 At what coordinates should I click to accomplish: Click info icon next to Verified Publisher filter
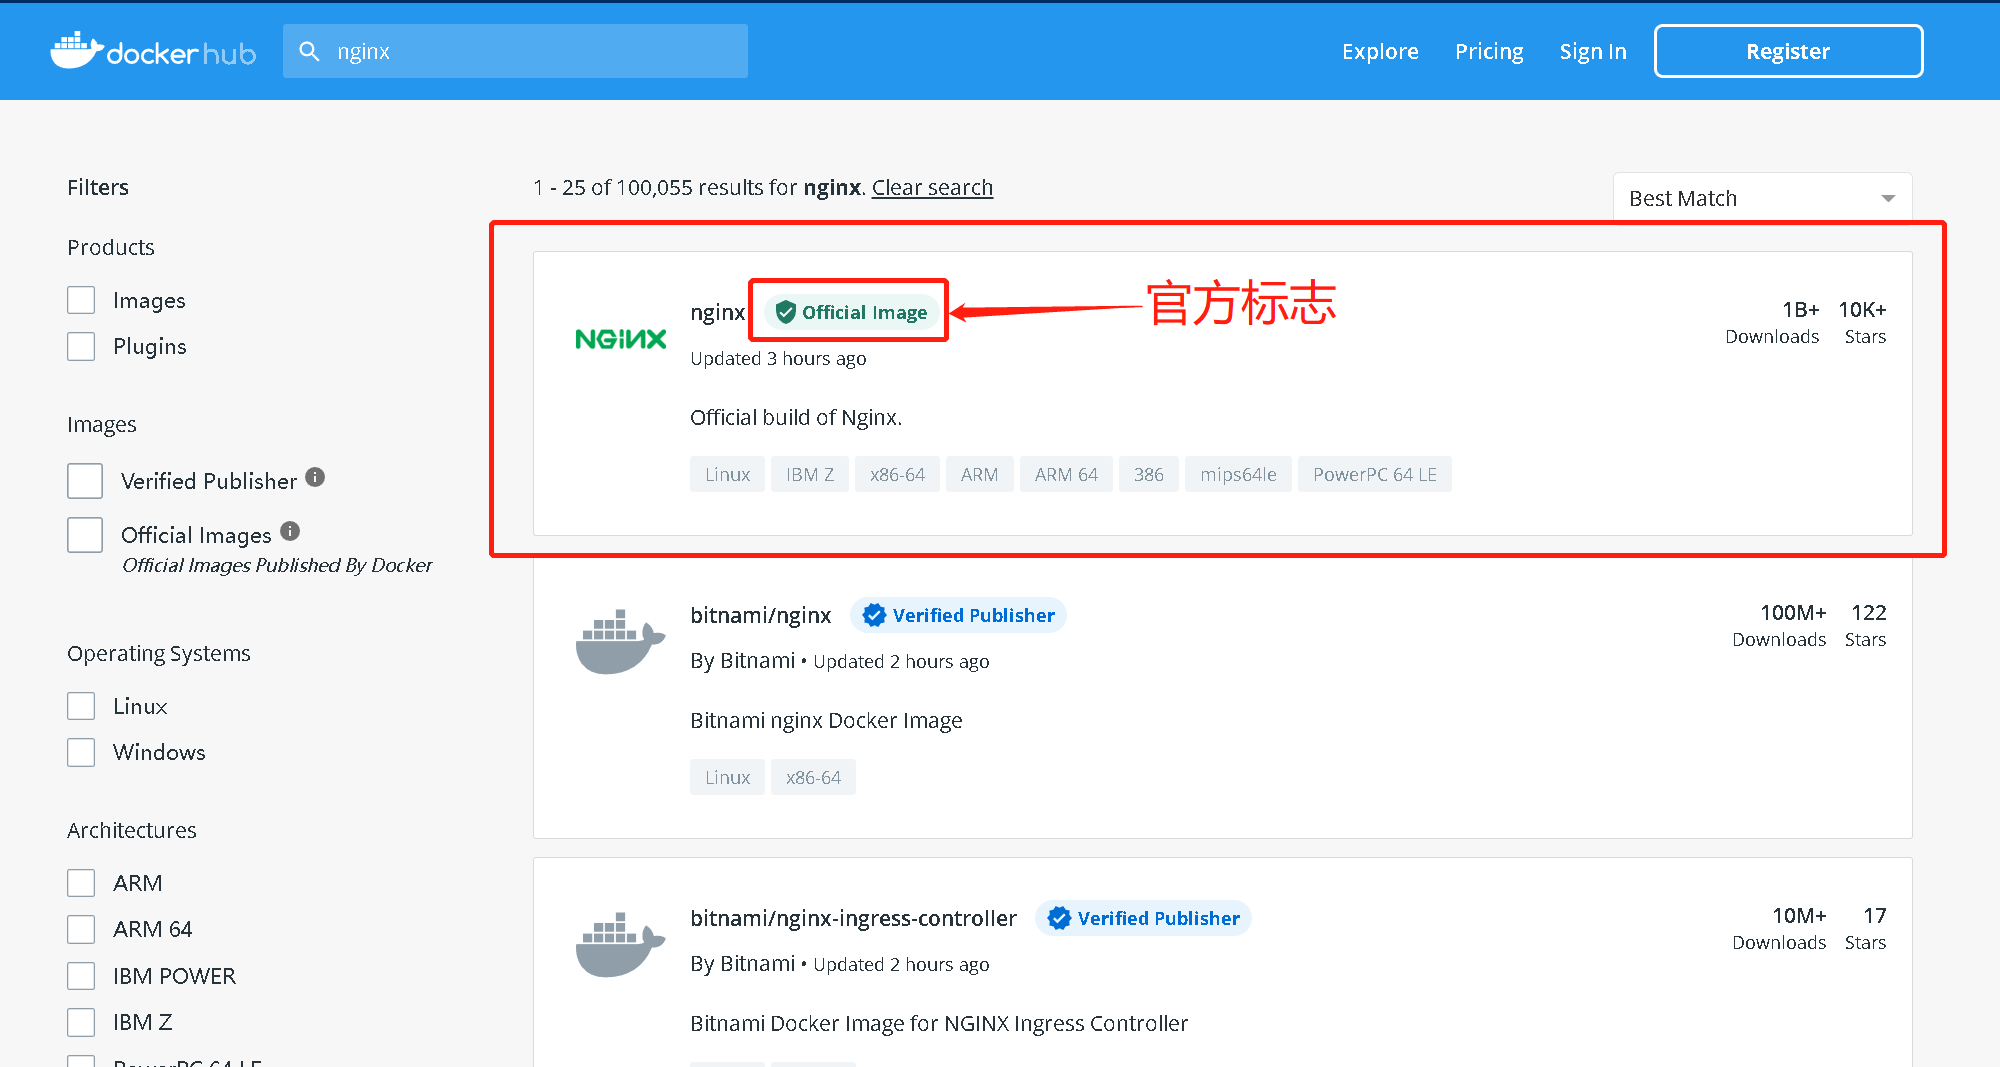tap(315, 477)
